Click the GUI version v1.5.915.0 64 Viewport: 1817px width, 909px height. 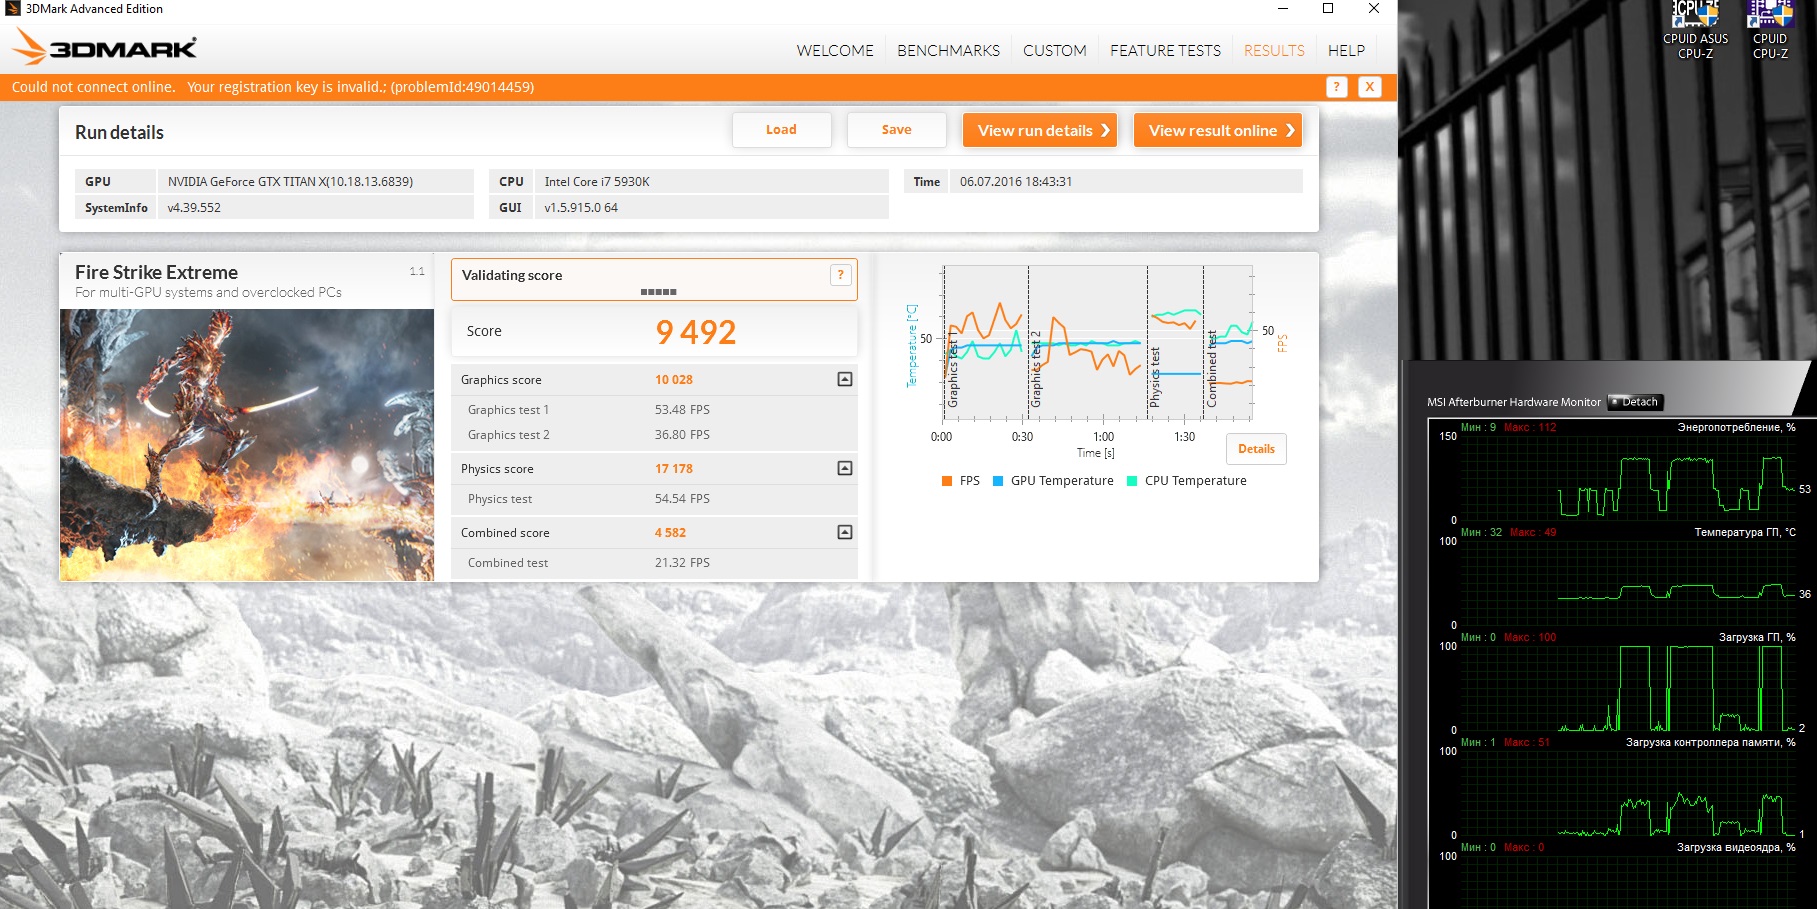pyautogui.click(x=581, y=208)
